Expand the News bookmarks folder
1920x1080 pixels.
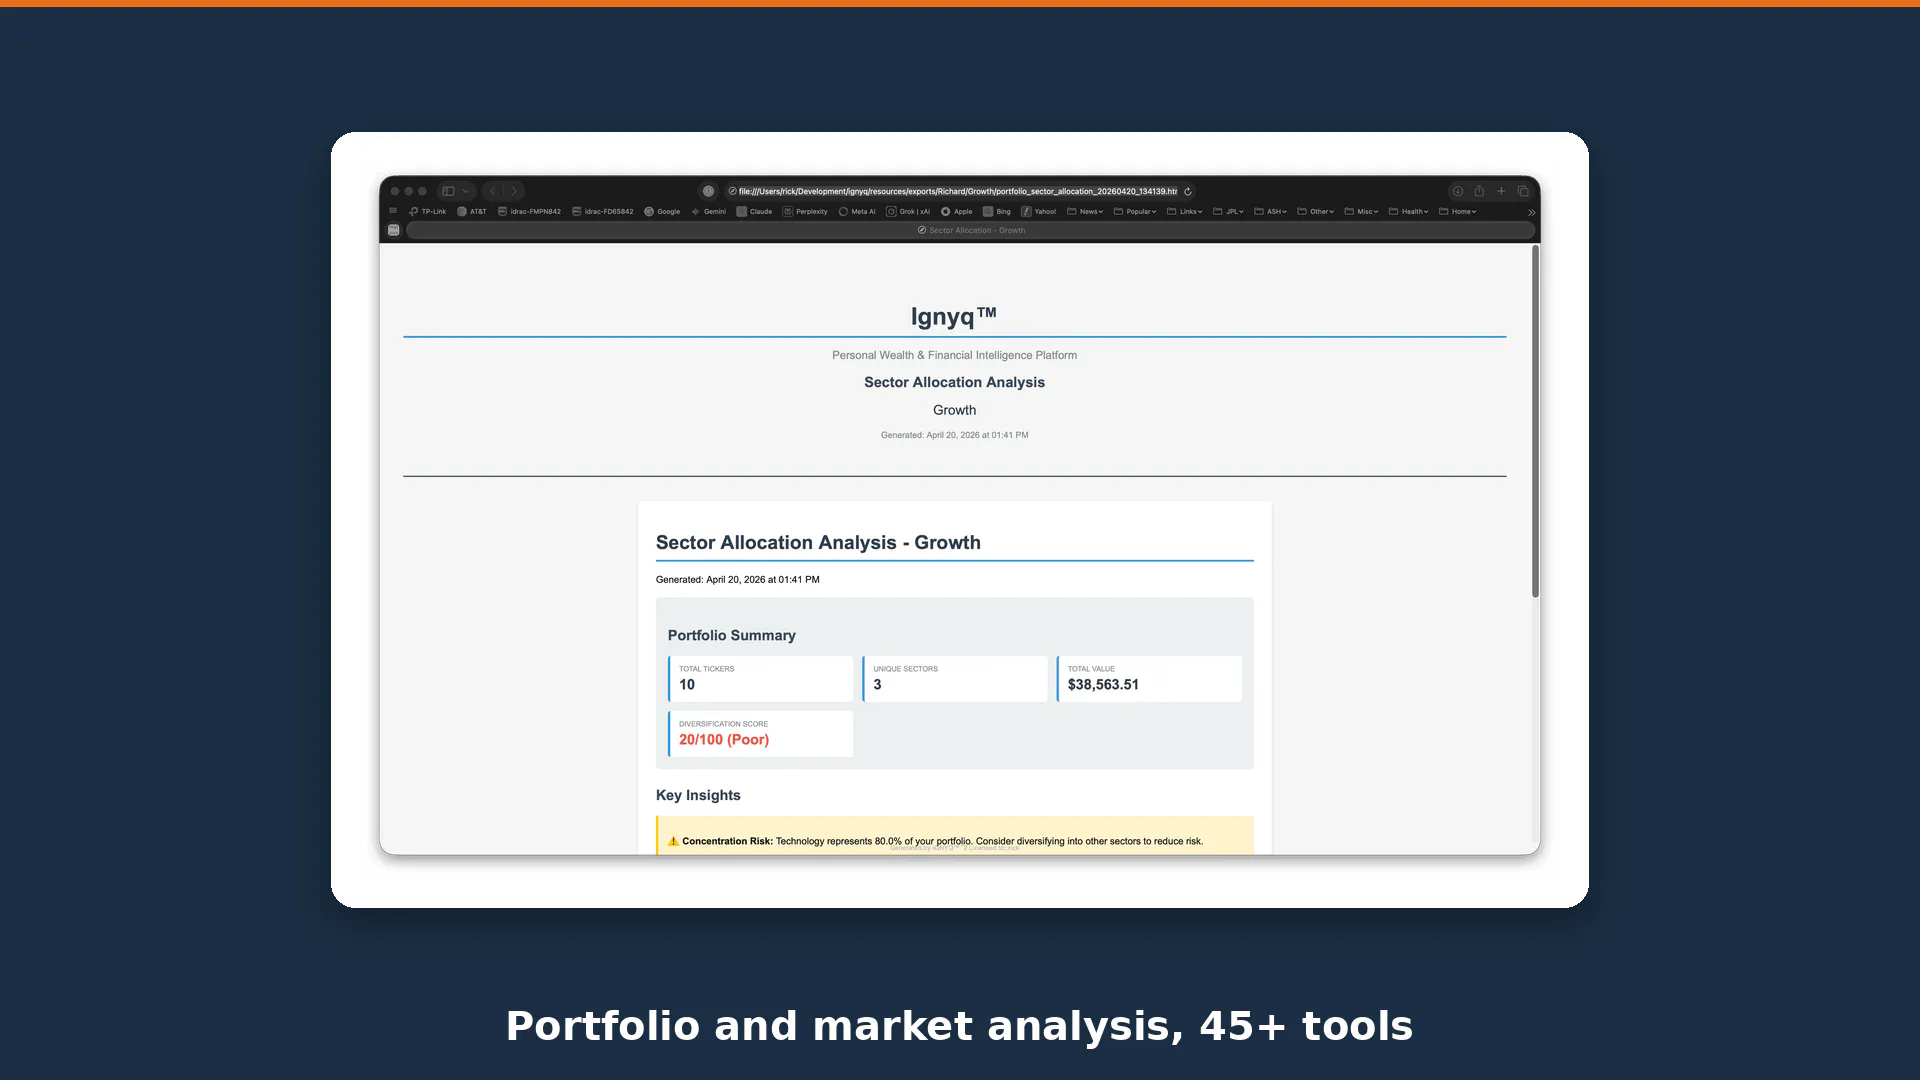click(x=1085, y=212)
